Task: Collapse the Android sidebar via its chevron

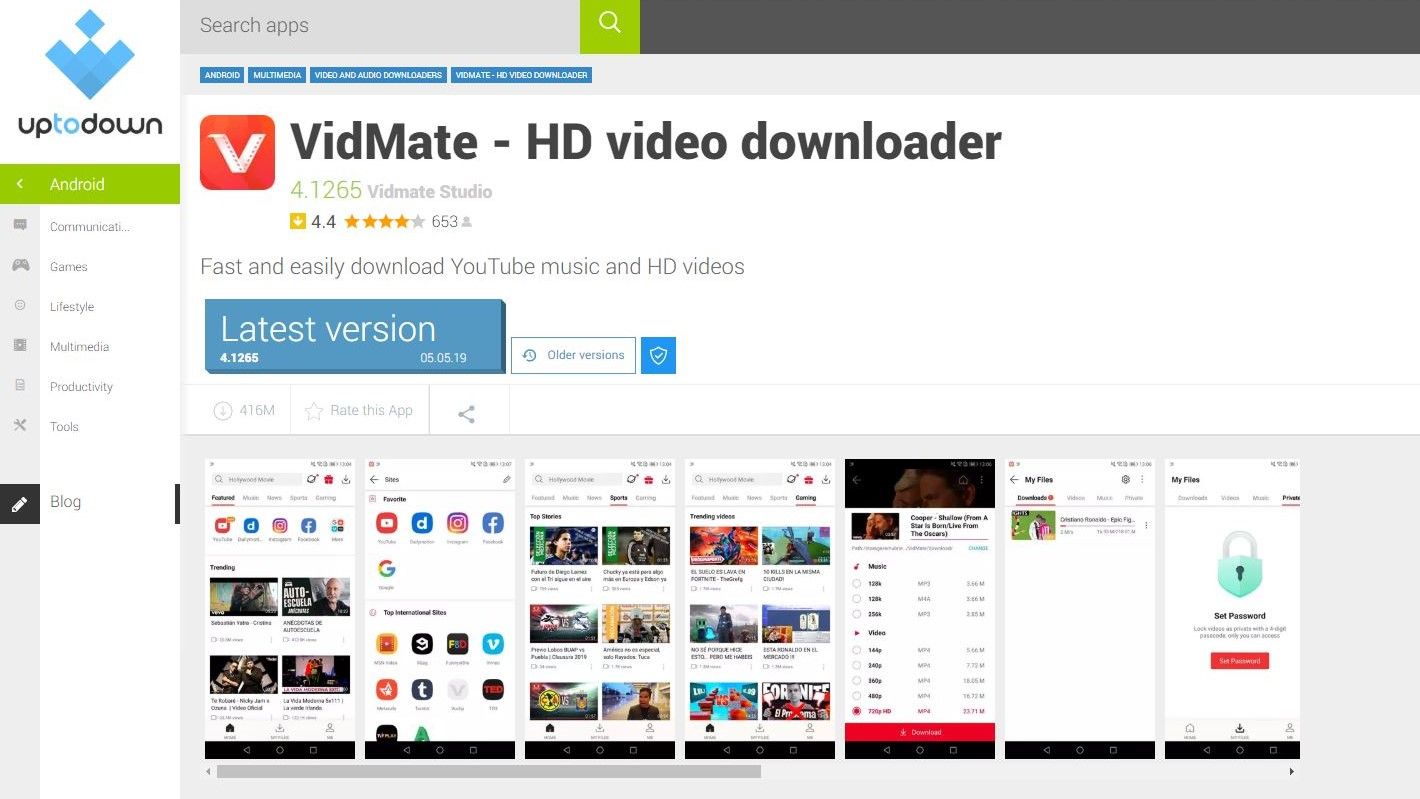Action: coord(22,184)
